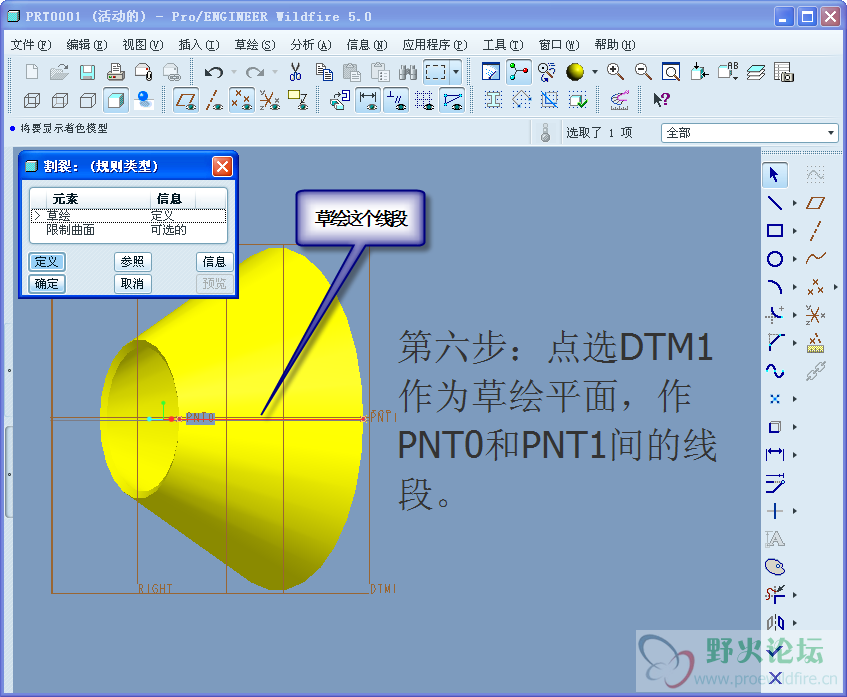Select the arrow pick tool in sketcher toolbar

pyautogui.click(x=775, y=175)
